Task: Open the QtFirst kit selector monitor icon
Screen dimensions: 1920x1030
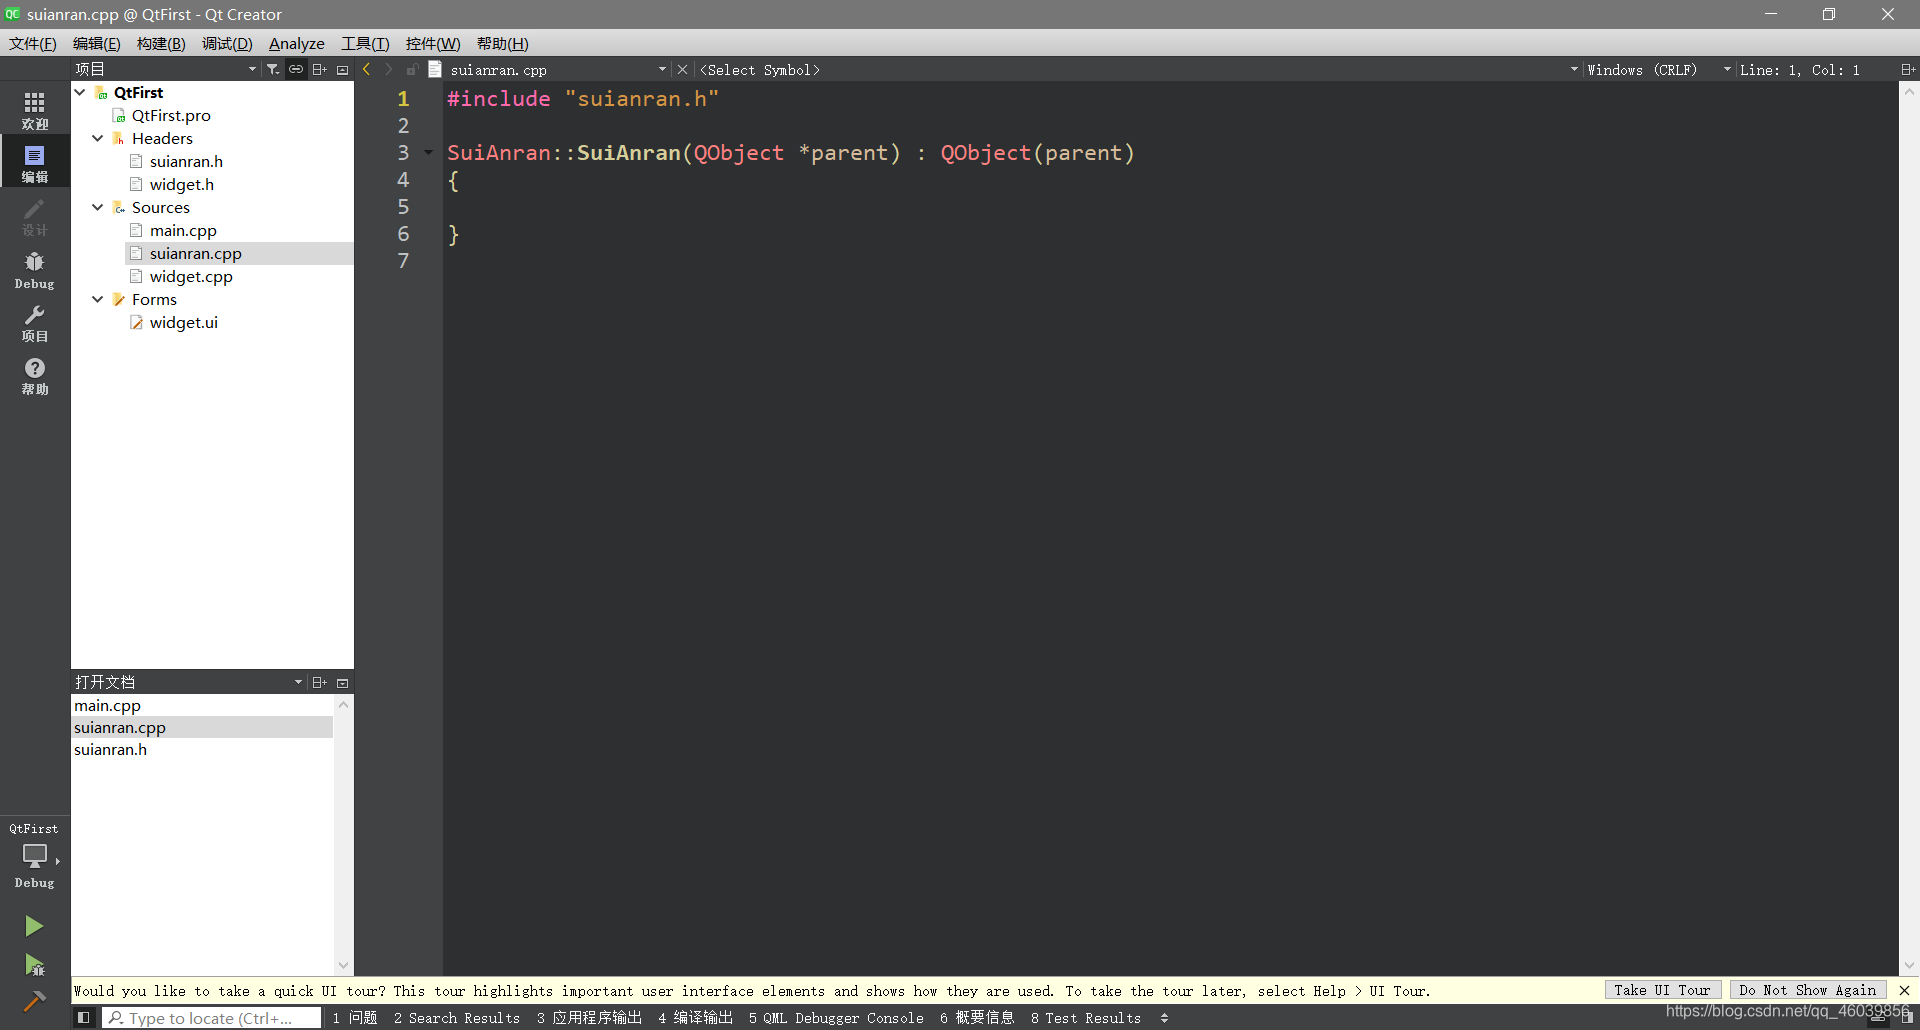Action: pyautogui.click(x=35, y=856)
